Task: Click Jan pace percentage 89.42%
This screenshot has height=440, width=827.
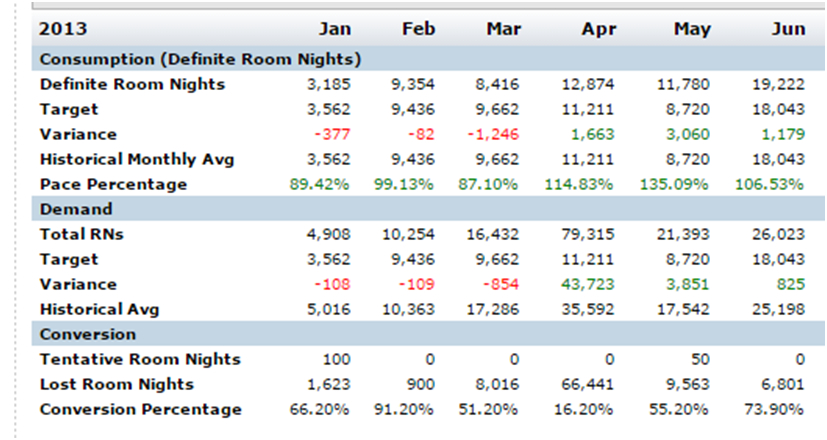Action: [x=319, y=184]
